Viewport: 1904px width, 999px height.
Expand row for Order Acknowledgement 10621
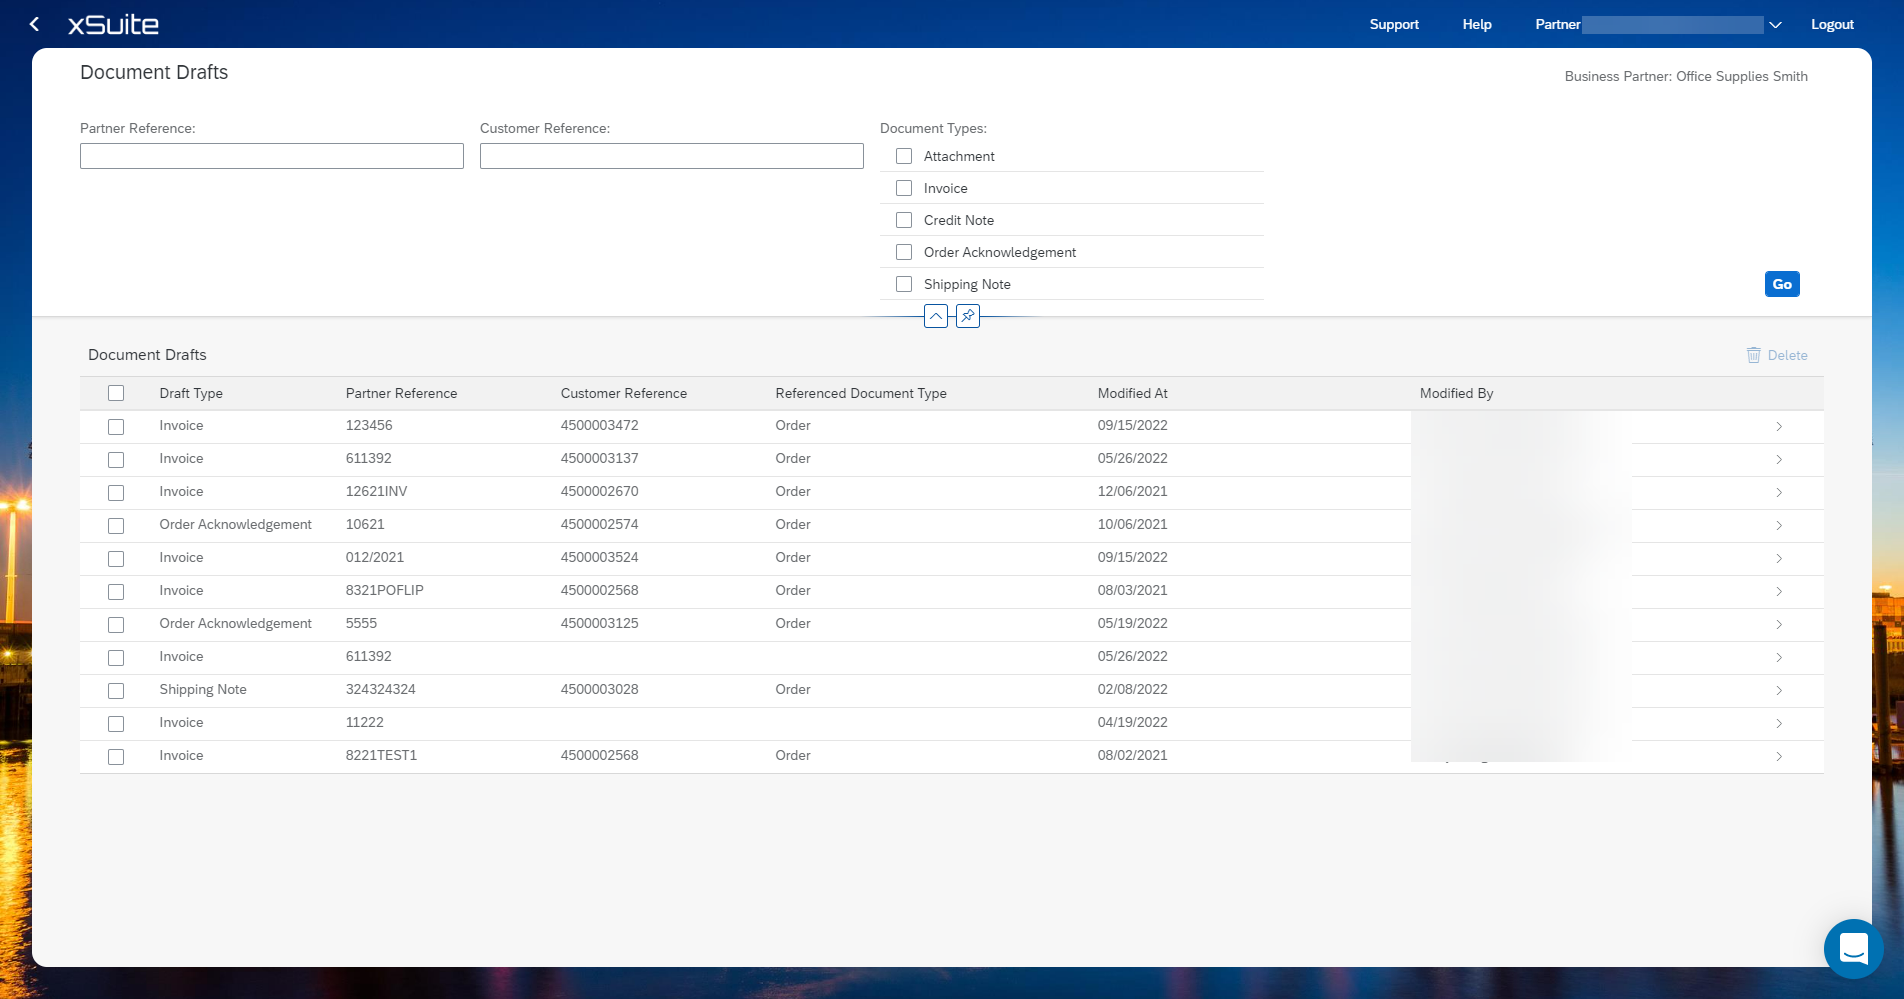pos(1778,525)
